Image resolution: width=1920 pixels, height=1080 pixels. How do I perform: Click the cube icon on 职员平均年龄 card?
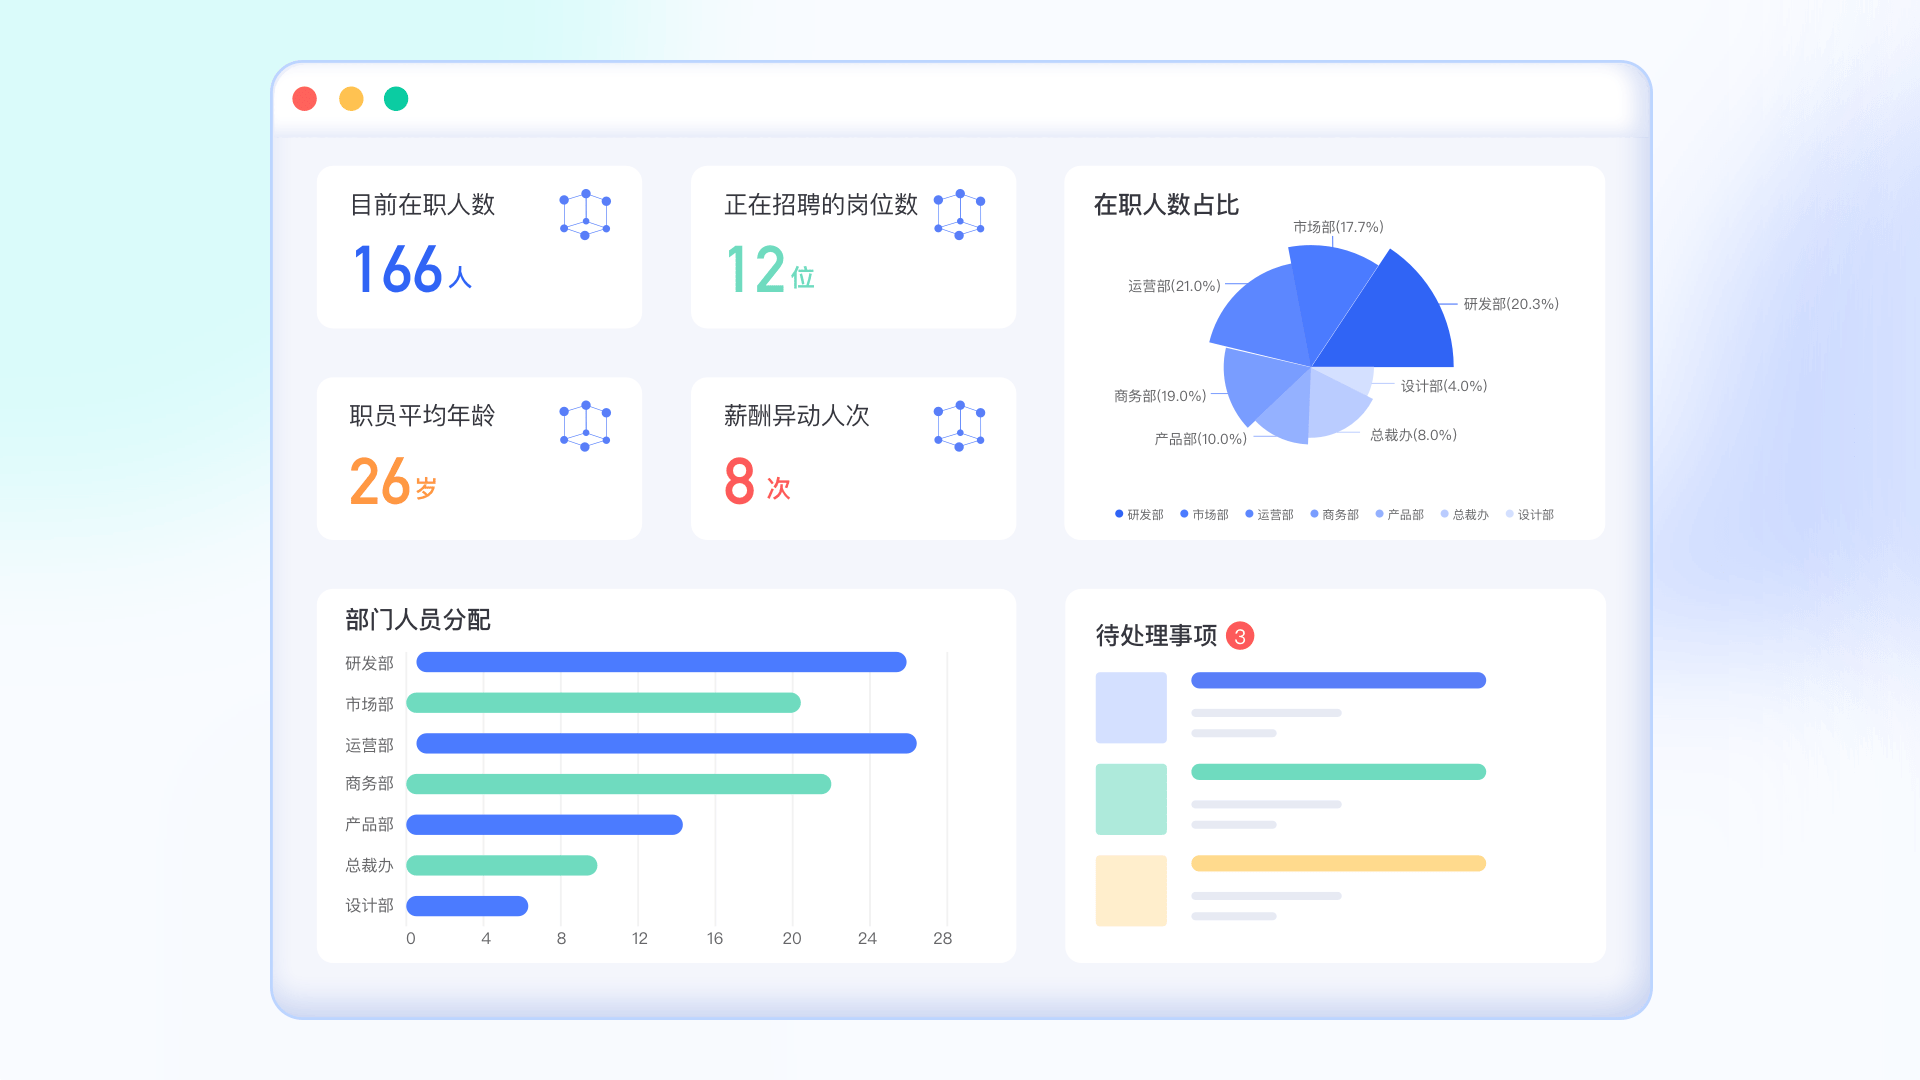[x=585, y=426]
